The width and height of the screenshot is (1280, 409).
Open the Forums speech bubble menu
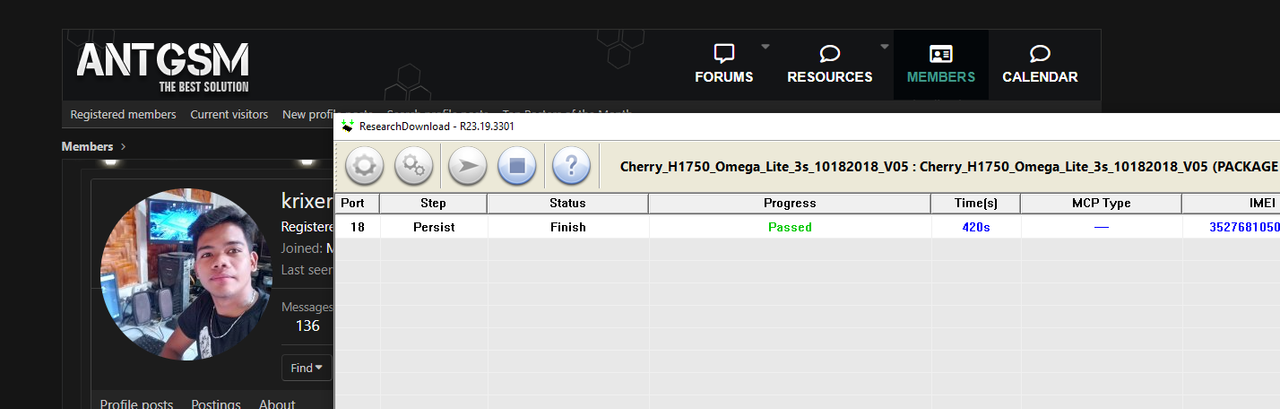tap(724, 64)
